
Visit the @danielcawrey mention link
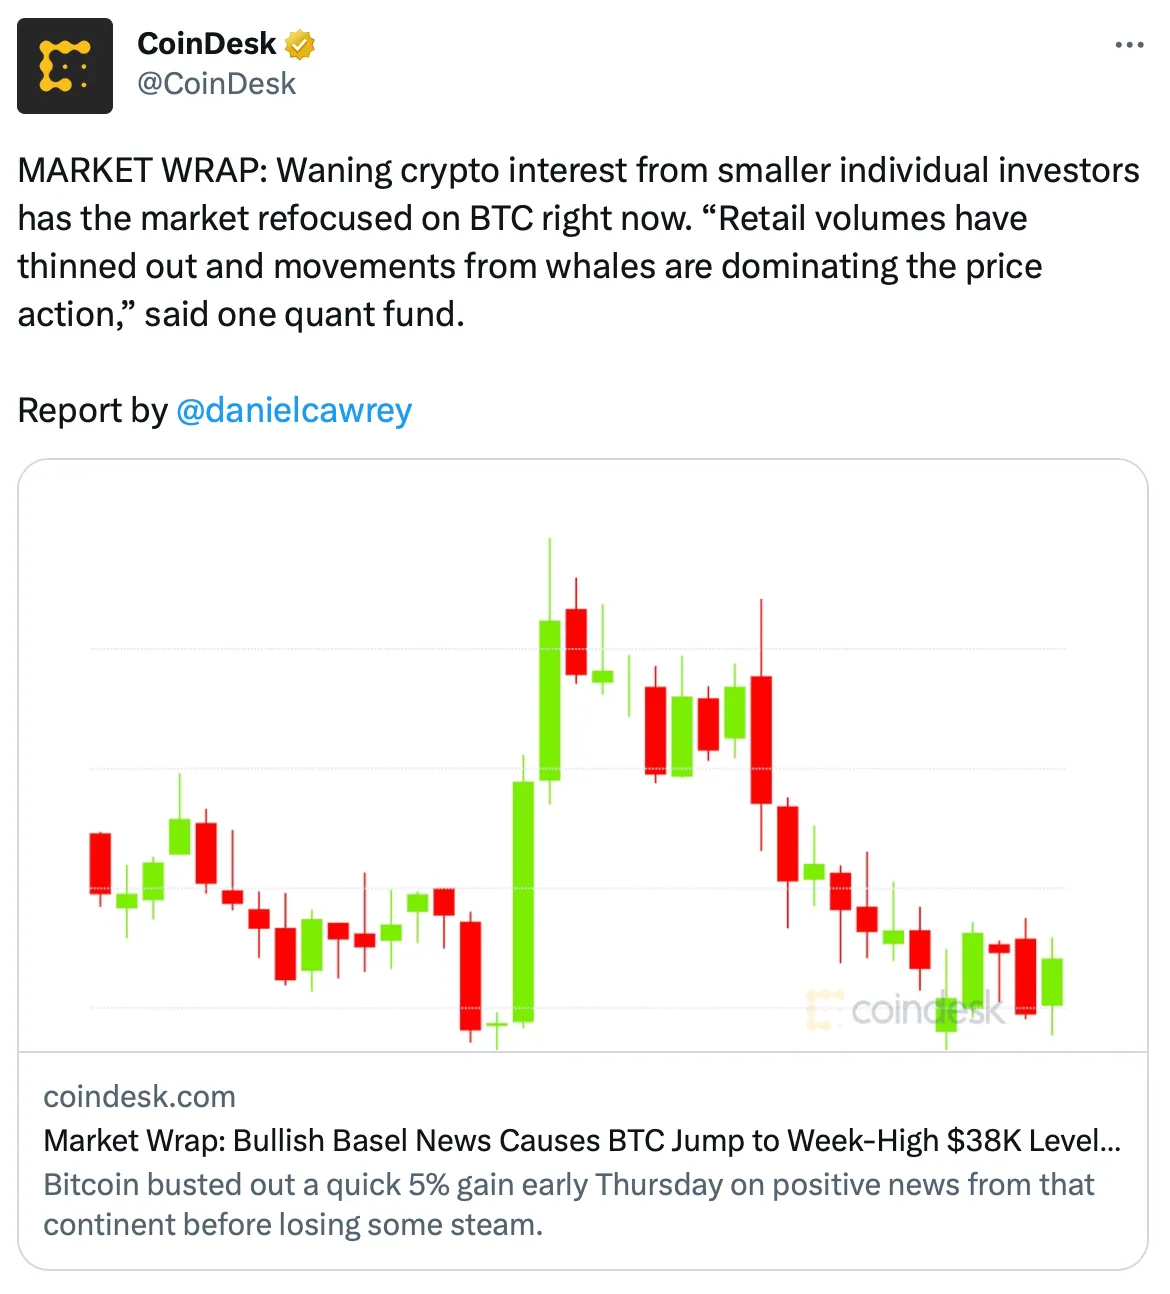[x=294, y=410]
